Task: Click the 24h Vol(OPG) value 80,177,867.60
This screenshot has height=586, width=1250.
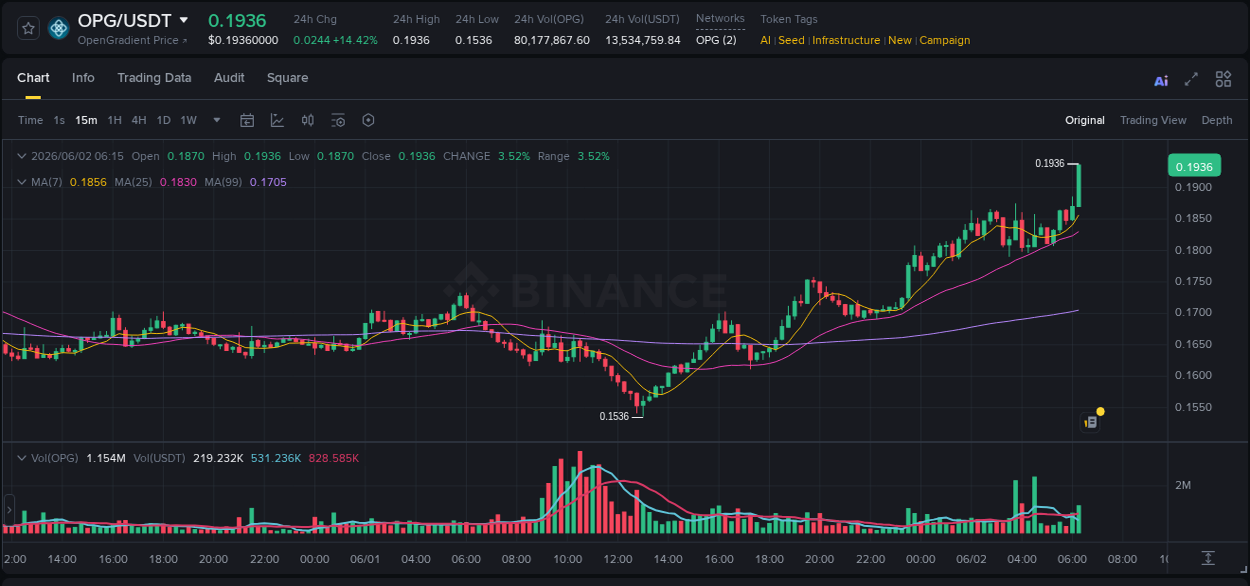Action: click(552, 40)
